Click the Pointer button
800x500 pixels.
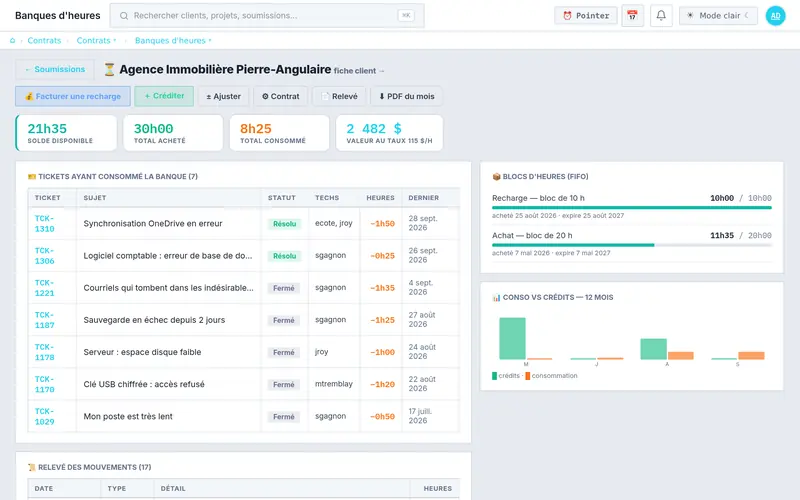pos(586,16)
